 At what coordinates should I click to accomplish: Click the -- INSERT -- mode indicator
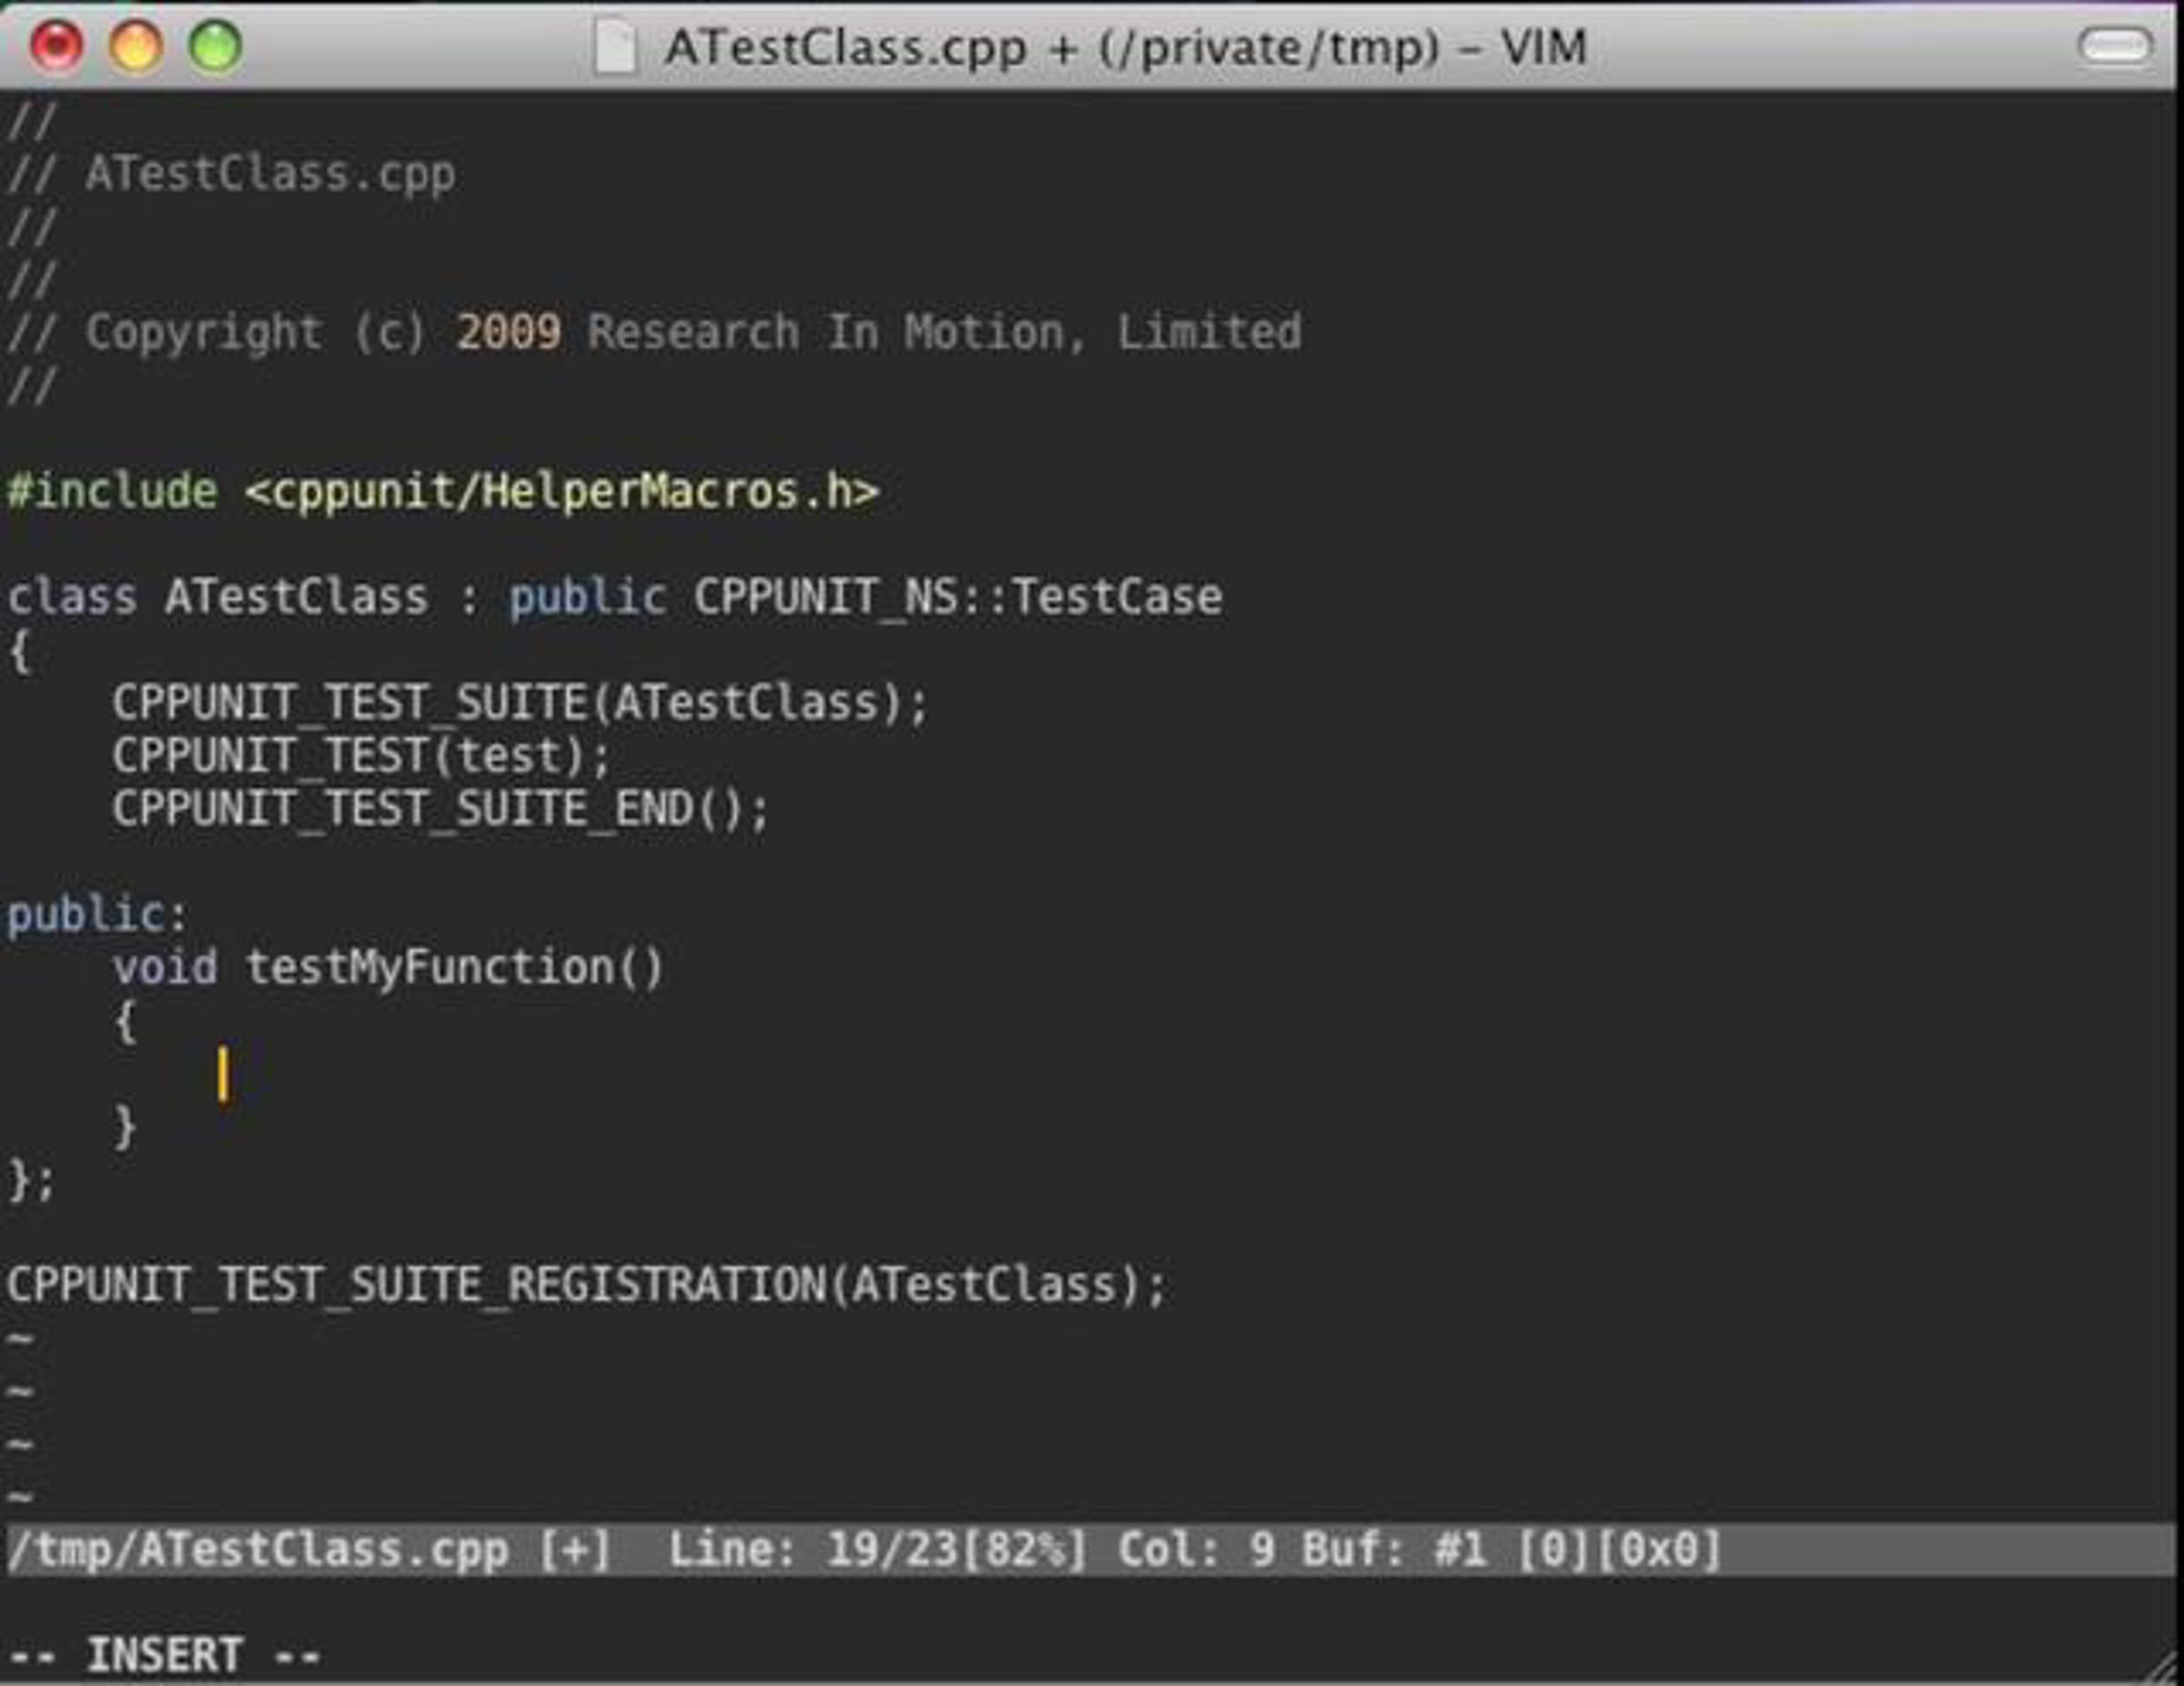164,1656
